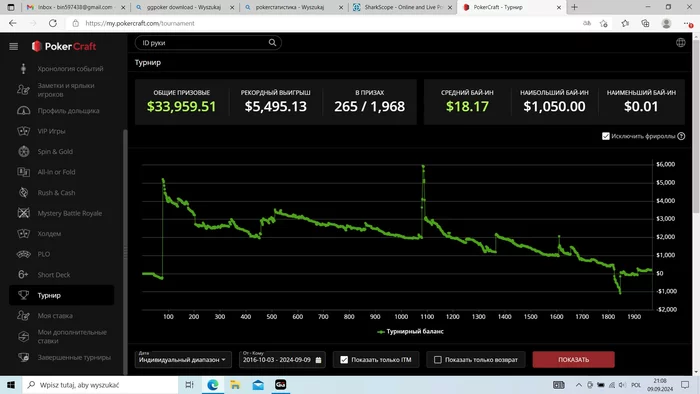Click the Завершенные турниры icon

23,357
